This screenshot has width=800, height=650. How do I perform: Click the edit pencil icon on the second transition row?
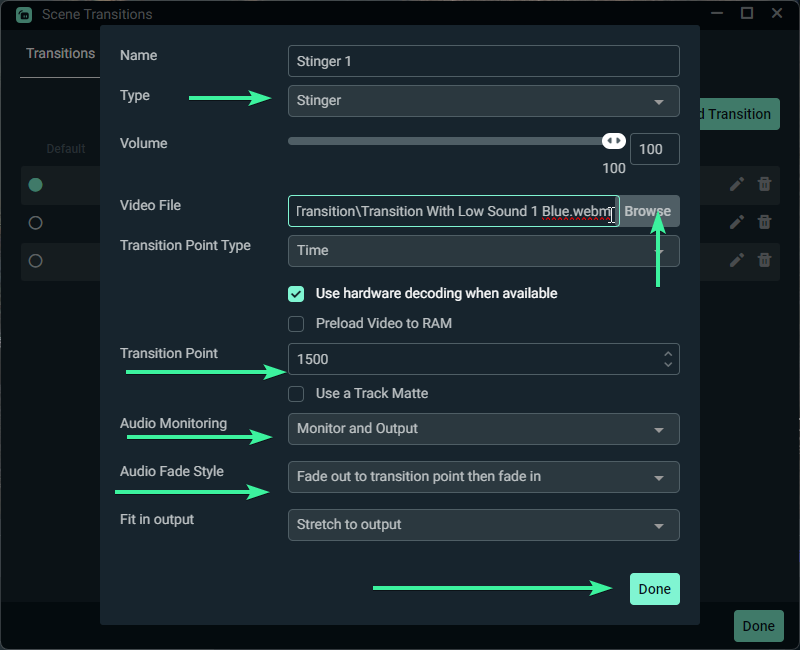[x=737, y=222]
